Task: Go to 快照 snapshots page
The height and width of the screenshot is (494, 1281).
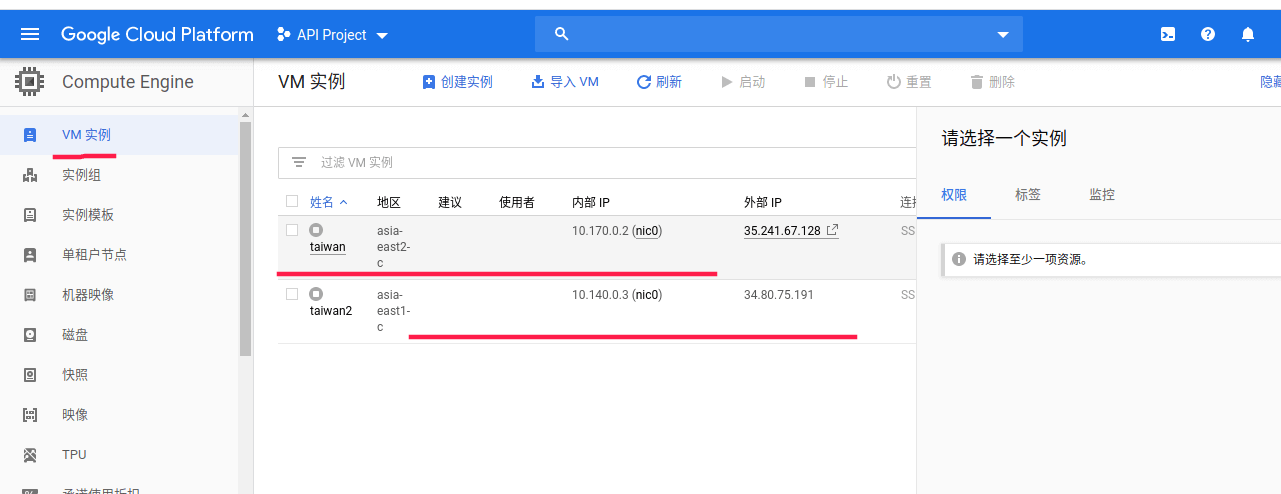Action: pyautogui.click(x=74, y=375)
